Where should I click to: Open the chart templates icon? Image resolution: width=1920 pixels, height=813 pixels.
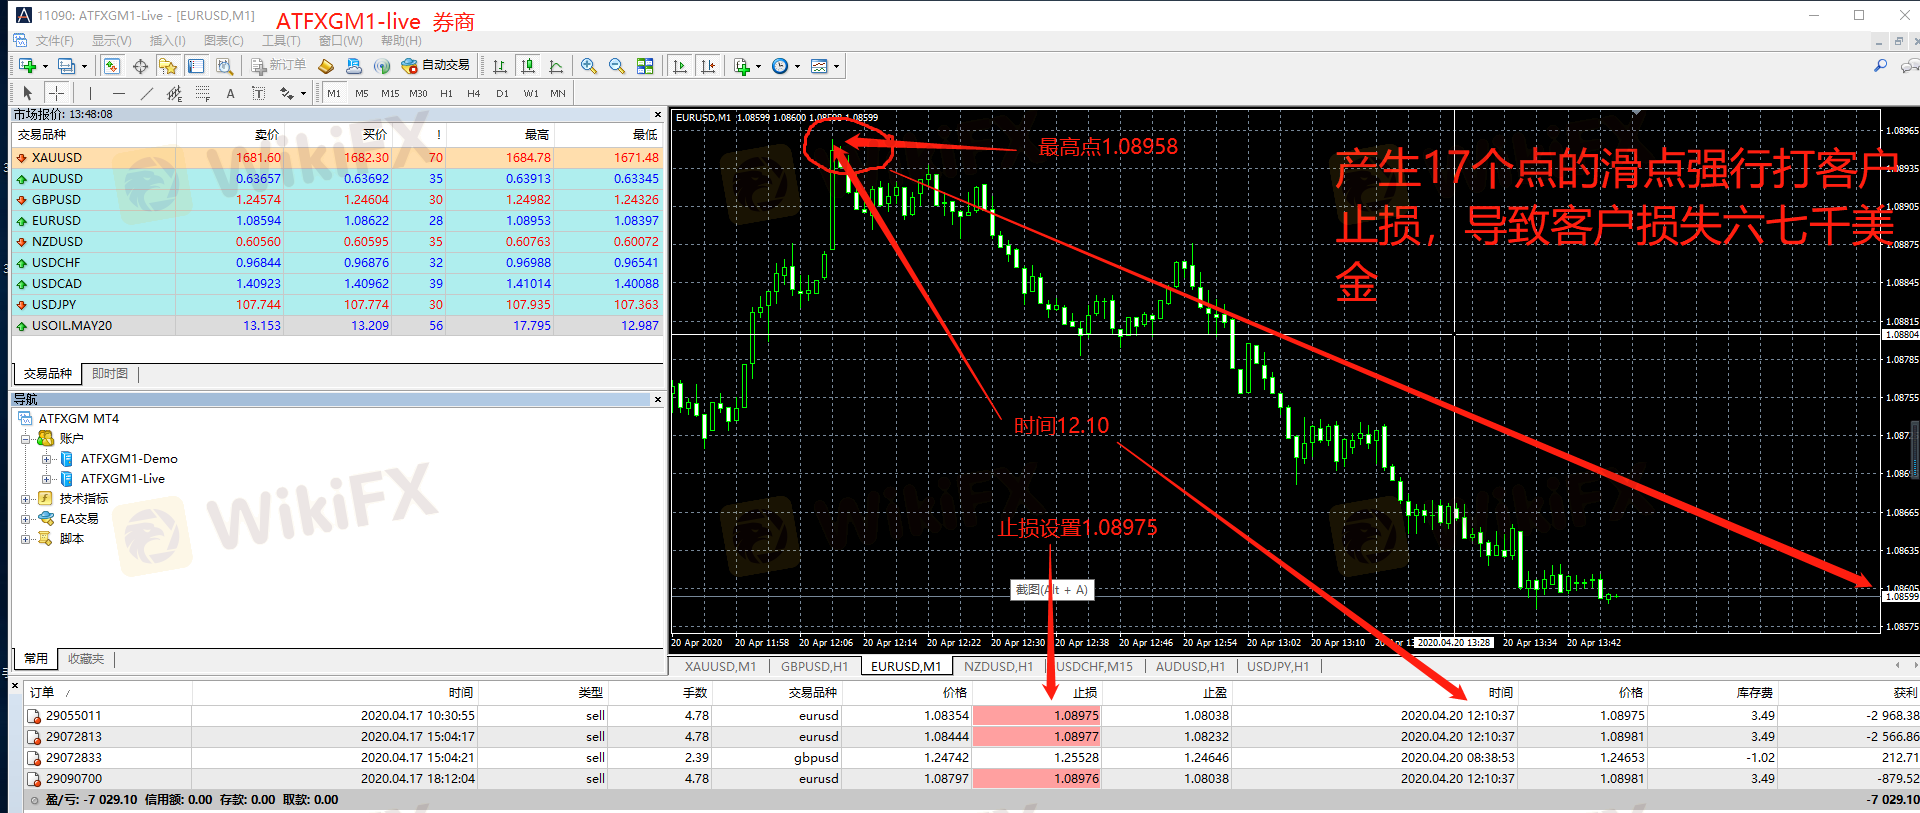click(819, 66)
